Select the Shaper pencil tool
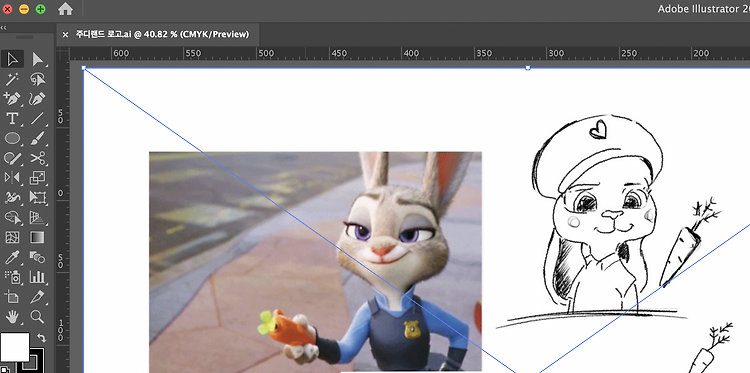Viewport: 750px width, 373px height. click(x=12, y=158)
